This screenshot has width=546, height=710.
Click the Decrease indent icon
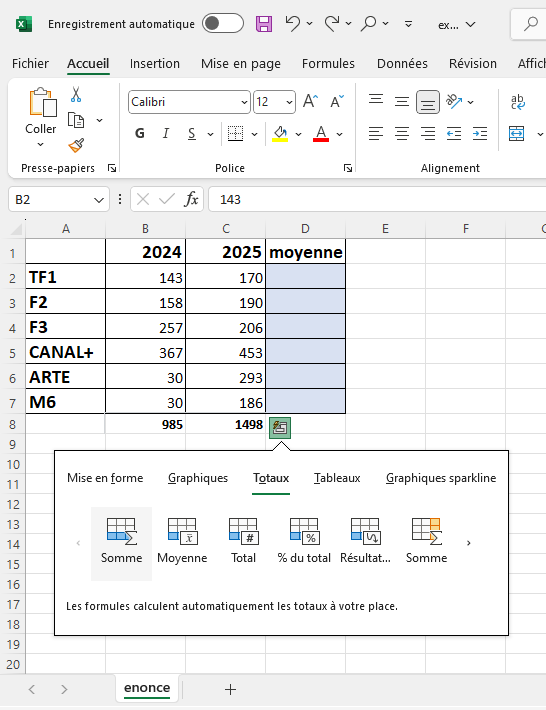click(x=454, y=134)
